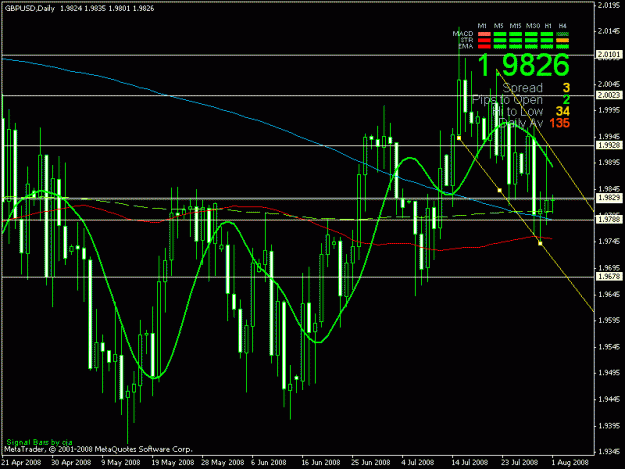
Task: Click the 6 Jun 2008 date label
Action: [269, 462]
